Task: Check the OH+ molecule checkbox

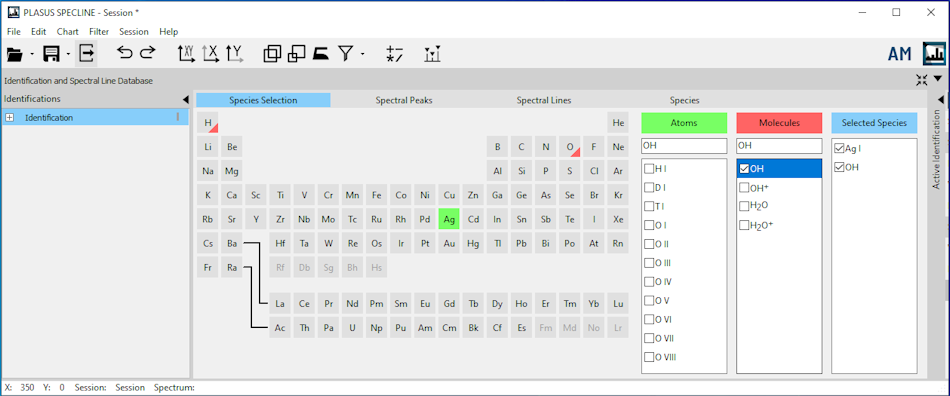Action: pos(744,187)
